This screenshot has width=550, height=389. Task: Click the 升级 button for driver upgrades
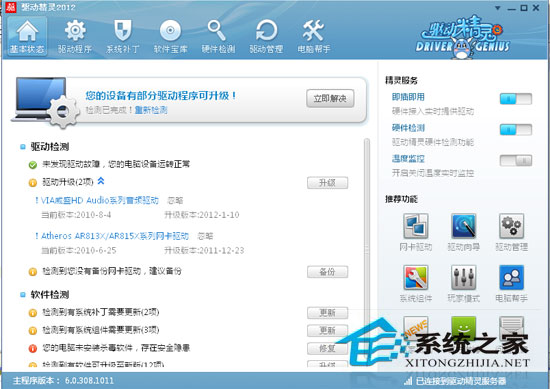[327, 183]
